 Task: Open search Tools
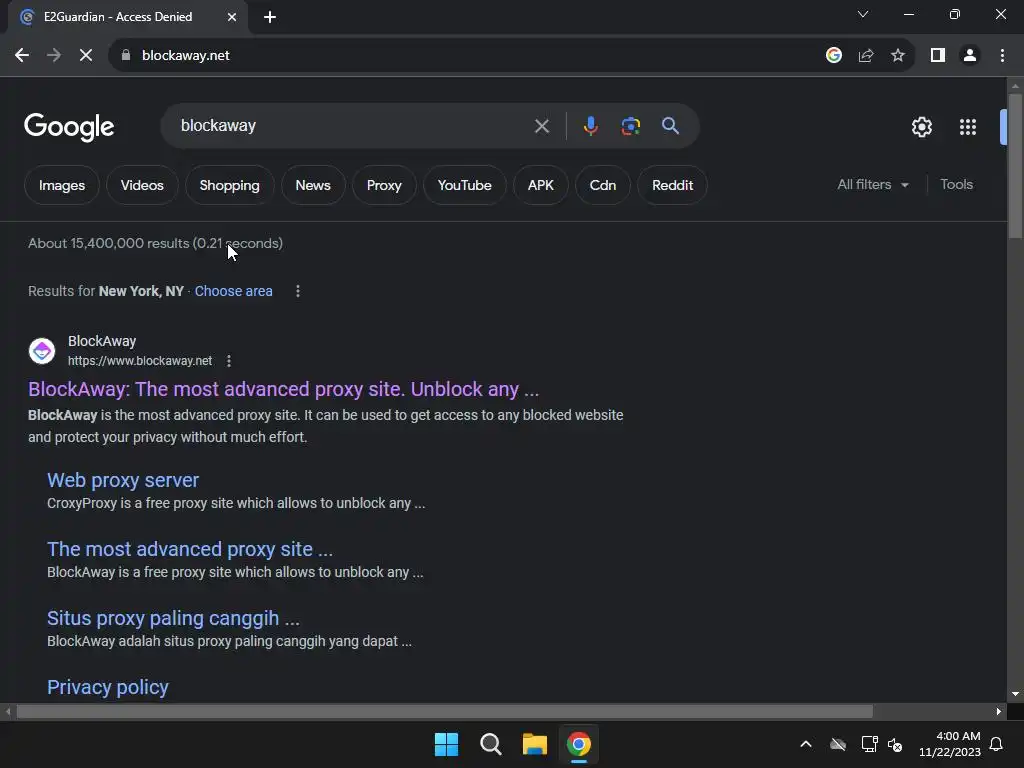956,185
